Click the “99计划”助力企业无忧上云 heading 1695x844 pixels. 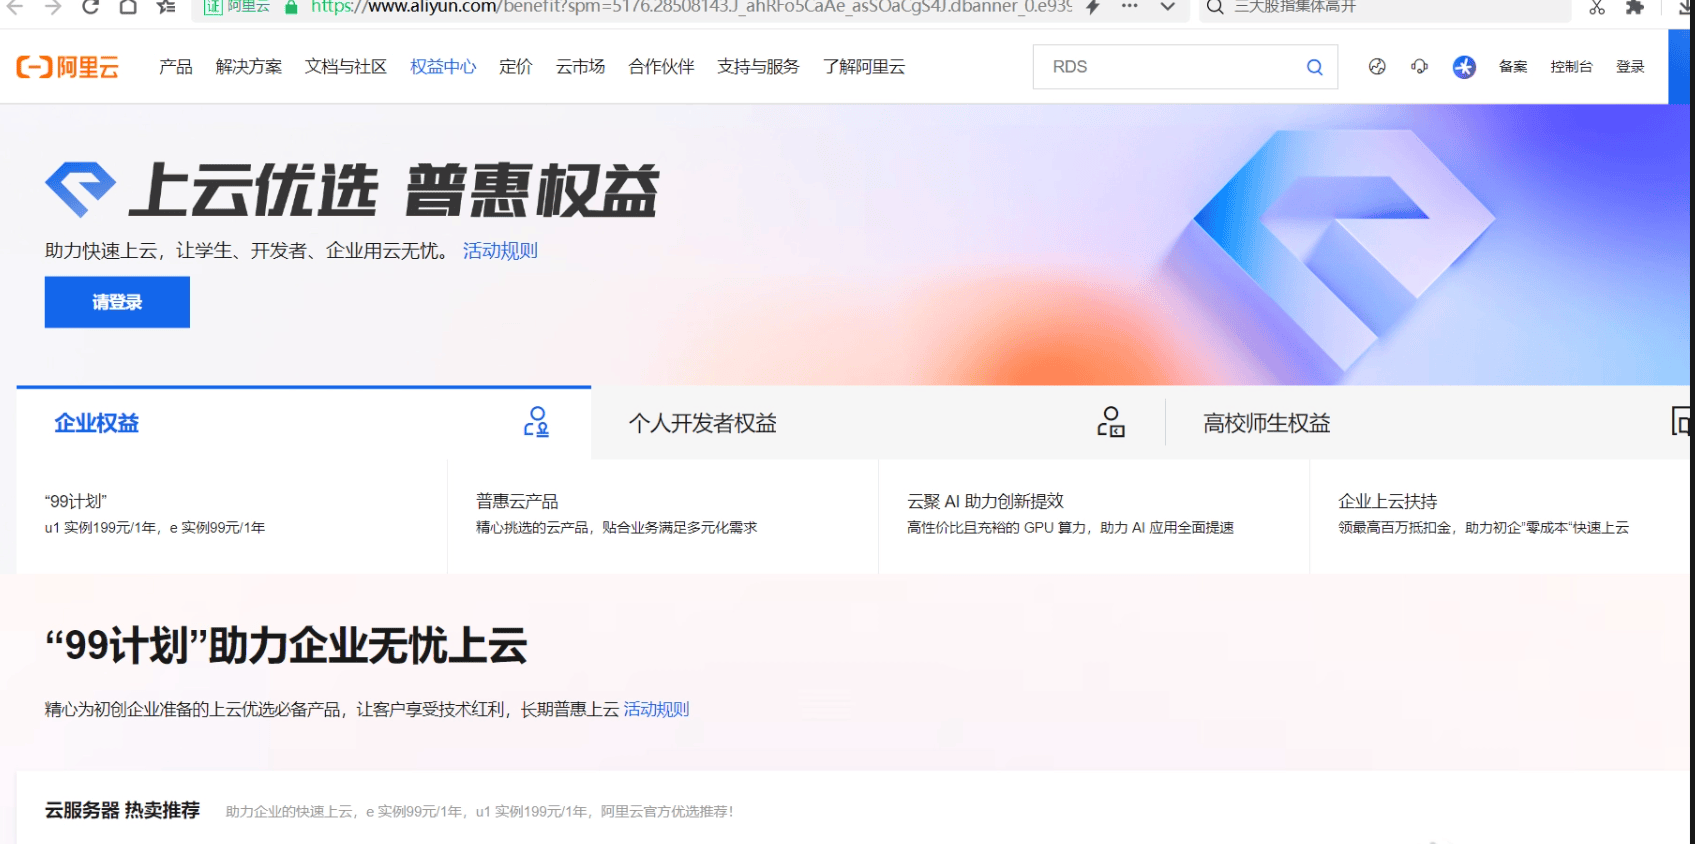pos(286,646)
